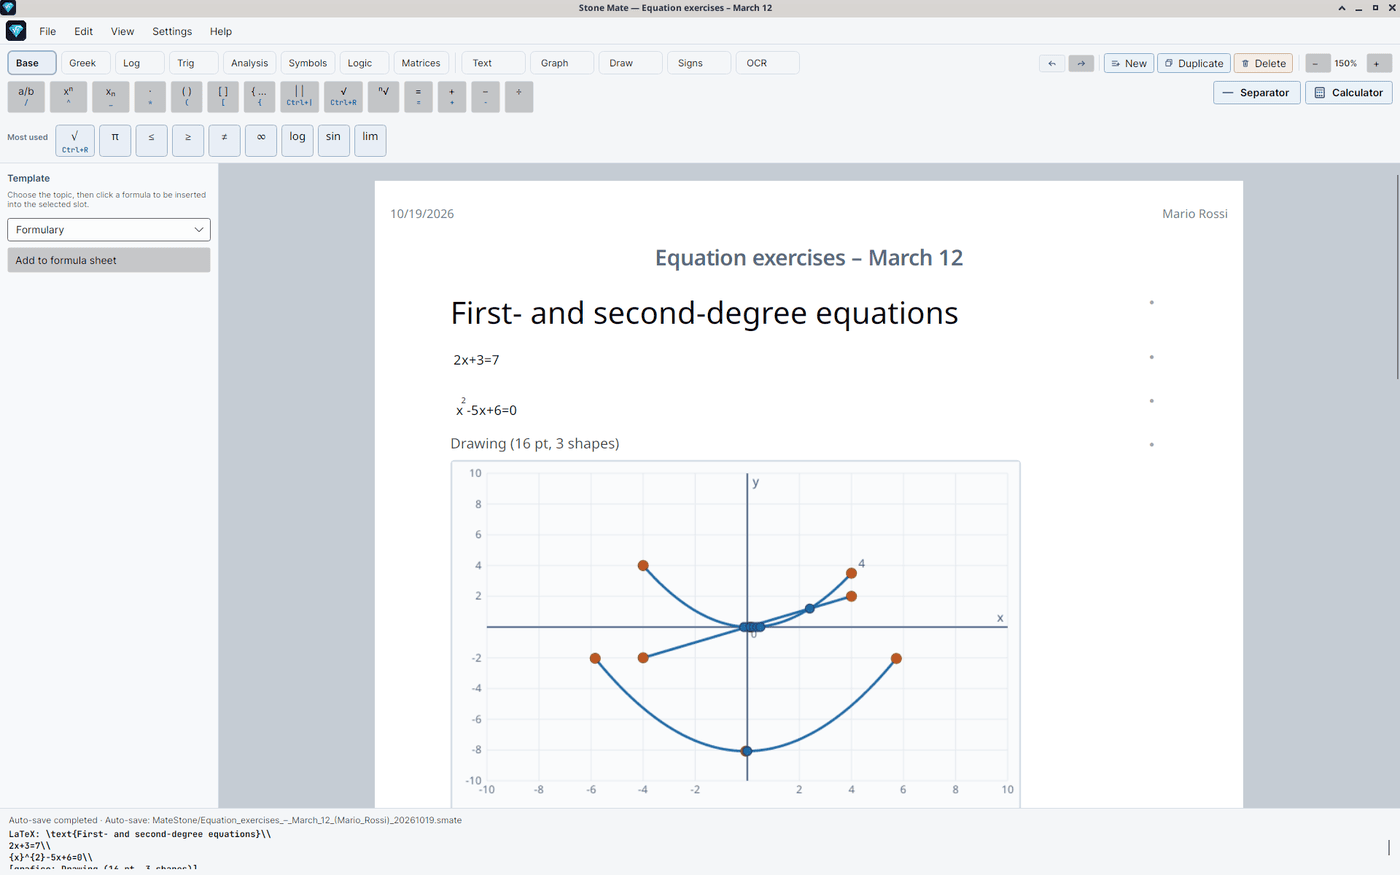Viewport: 1400px width, 875px height.
Task: Insert the infinity symbol
Action: click(x=261, y=140)
